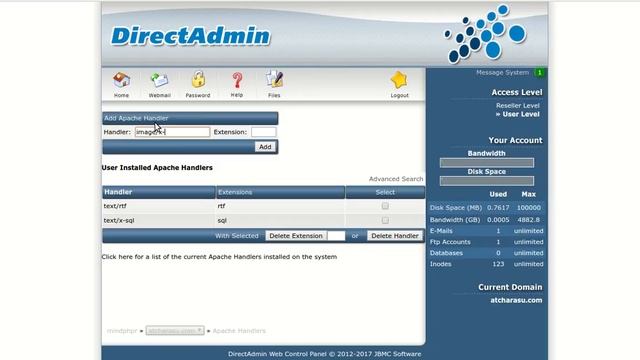Click the Delete Extension button
This screenshot has height=360, width=640.
pyautogui.click(x=296, y=236)
